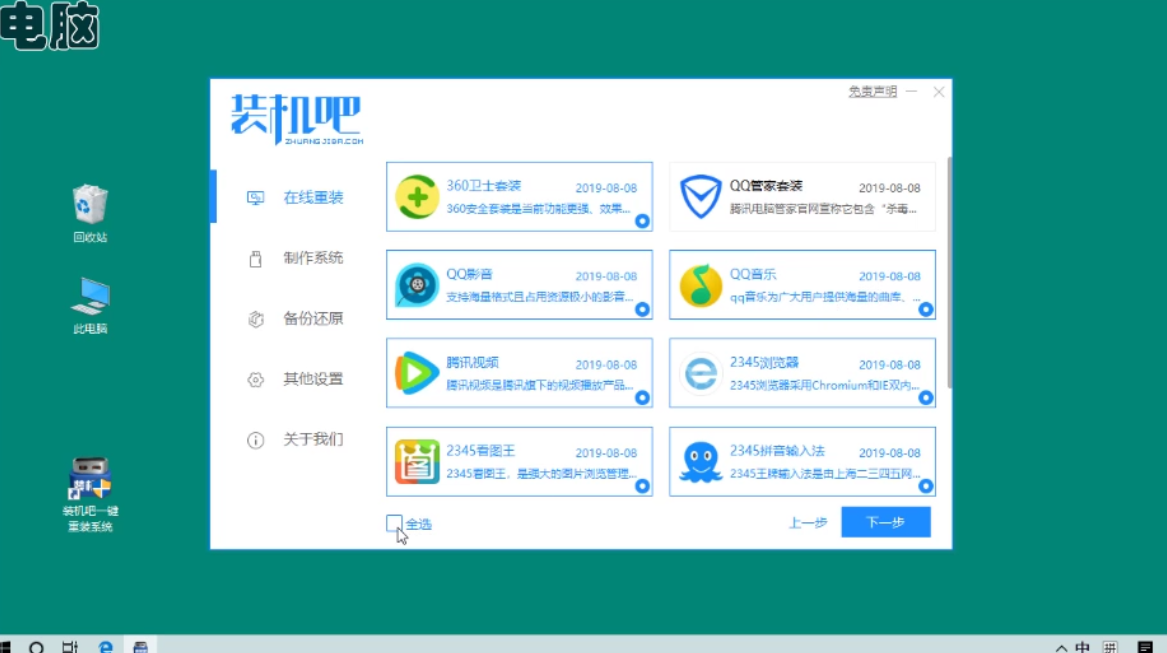Select the 装机吧一键重装系统 desktop shortcut
1167x653 pixels.
point(90,494)
